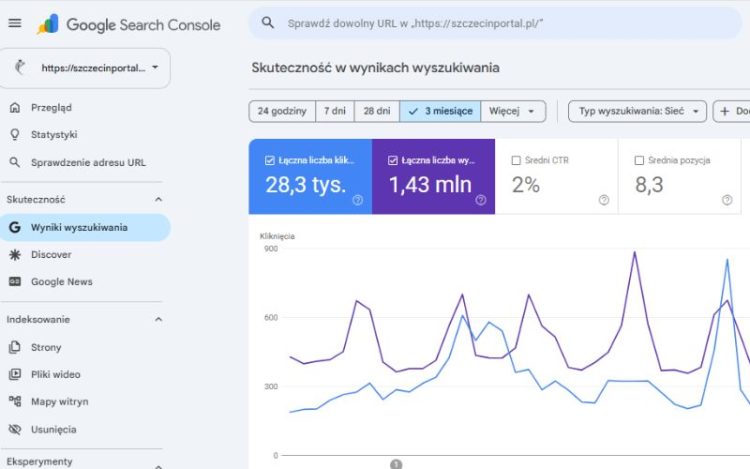750x469 pixels.
Task: Click the URL inspection search field
Action: click(495, 23)
